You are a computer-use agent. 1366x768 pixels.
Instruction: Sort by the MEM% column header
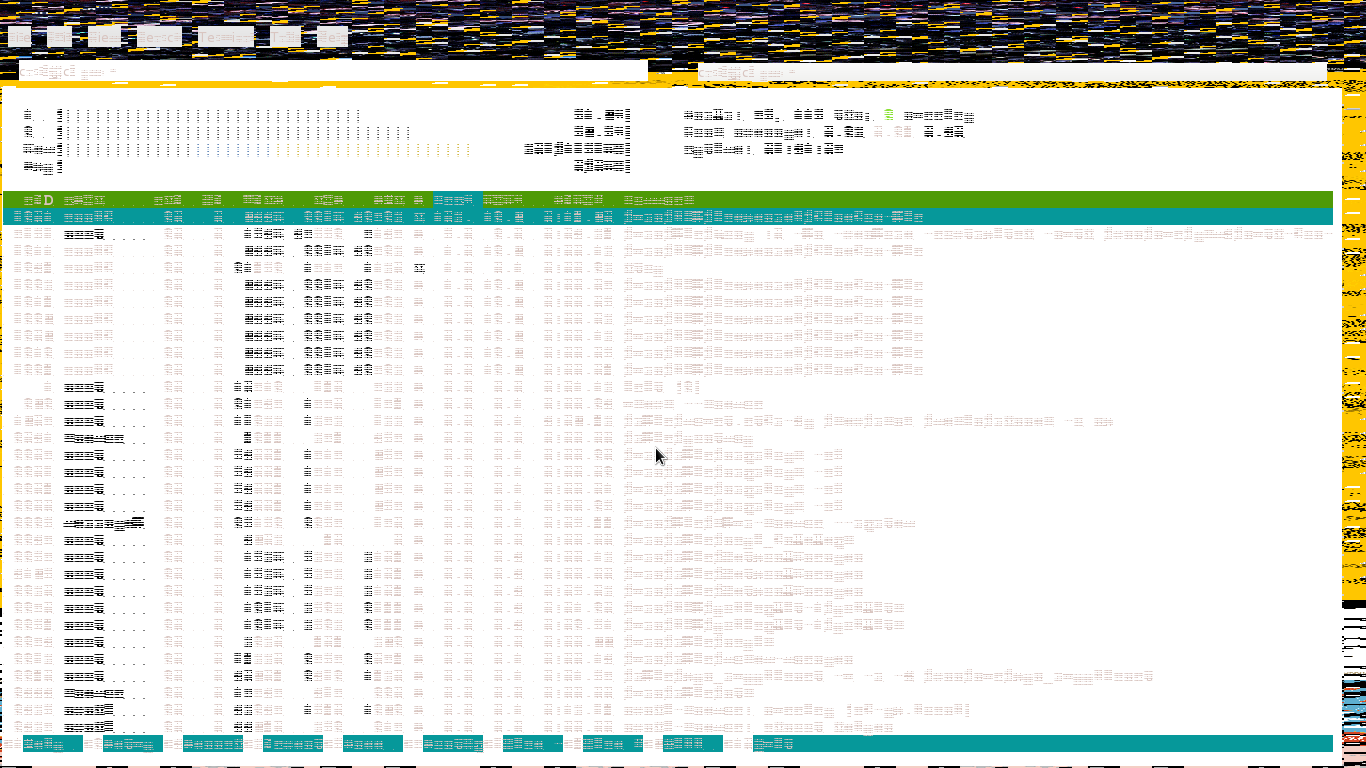point(504,200)
